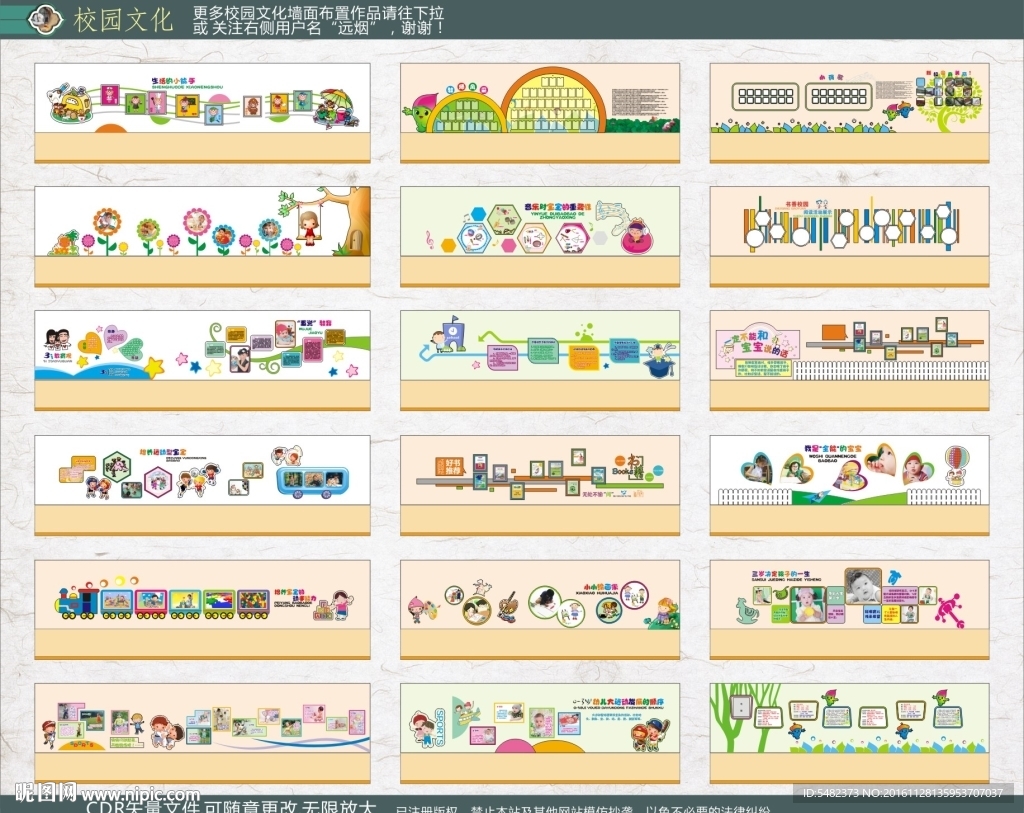
Task: Select the 三岁决定孩子的一生 baby photo design
Action: tap(850, 609)
